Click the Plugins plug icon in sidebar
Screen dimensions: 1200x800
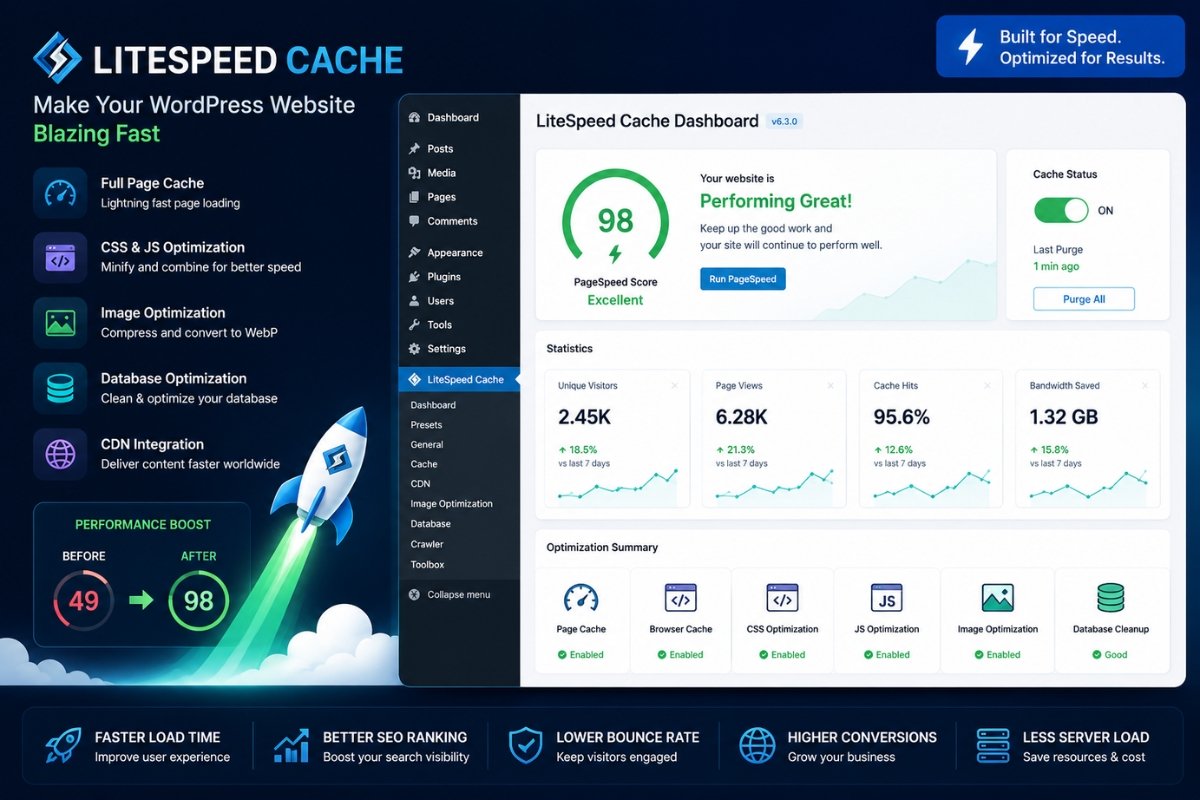414,277
